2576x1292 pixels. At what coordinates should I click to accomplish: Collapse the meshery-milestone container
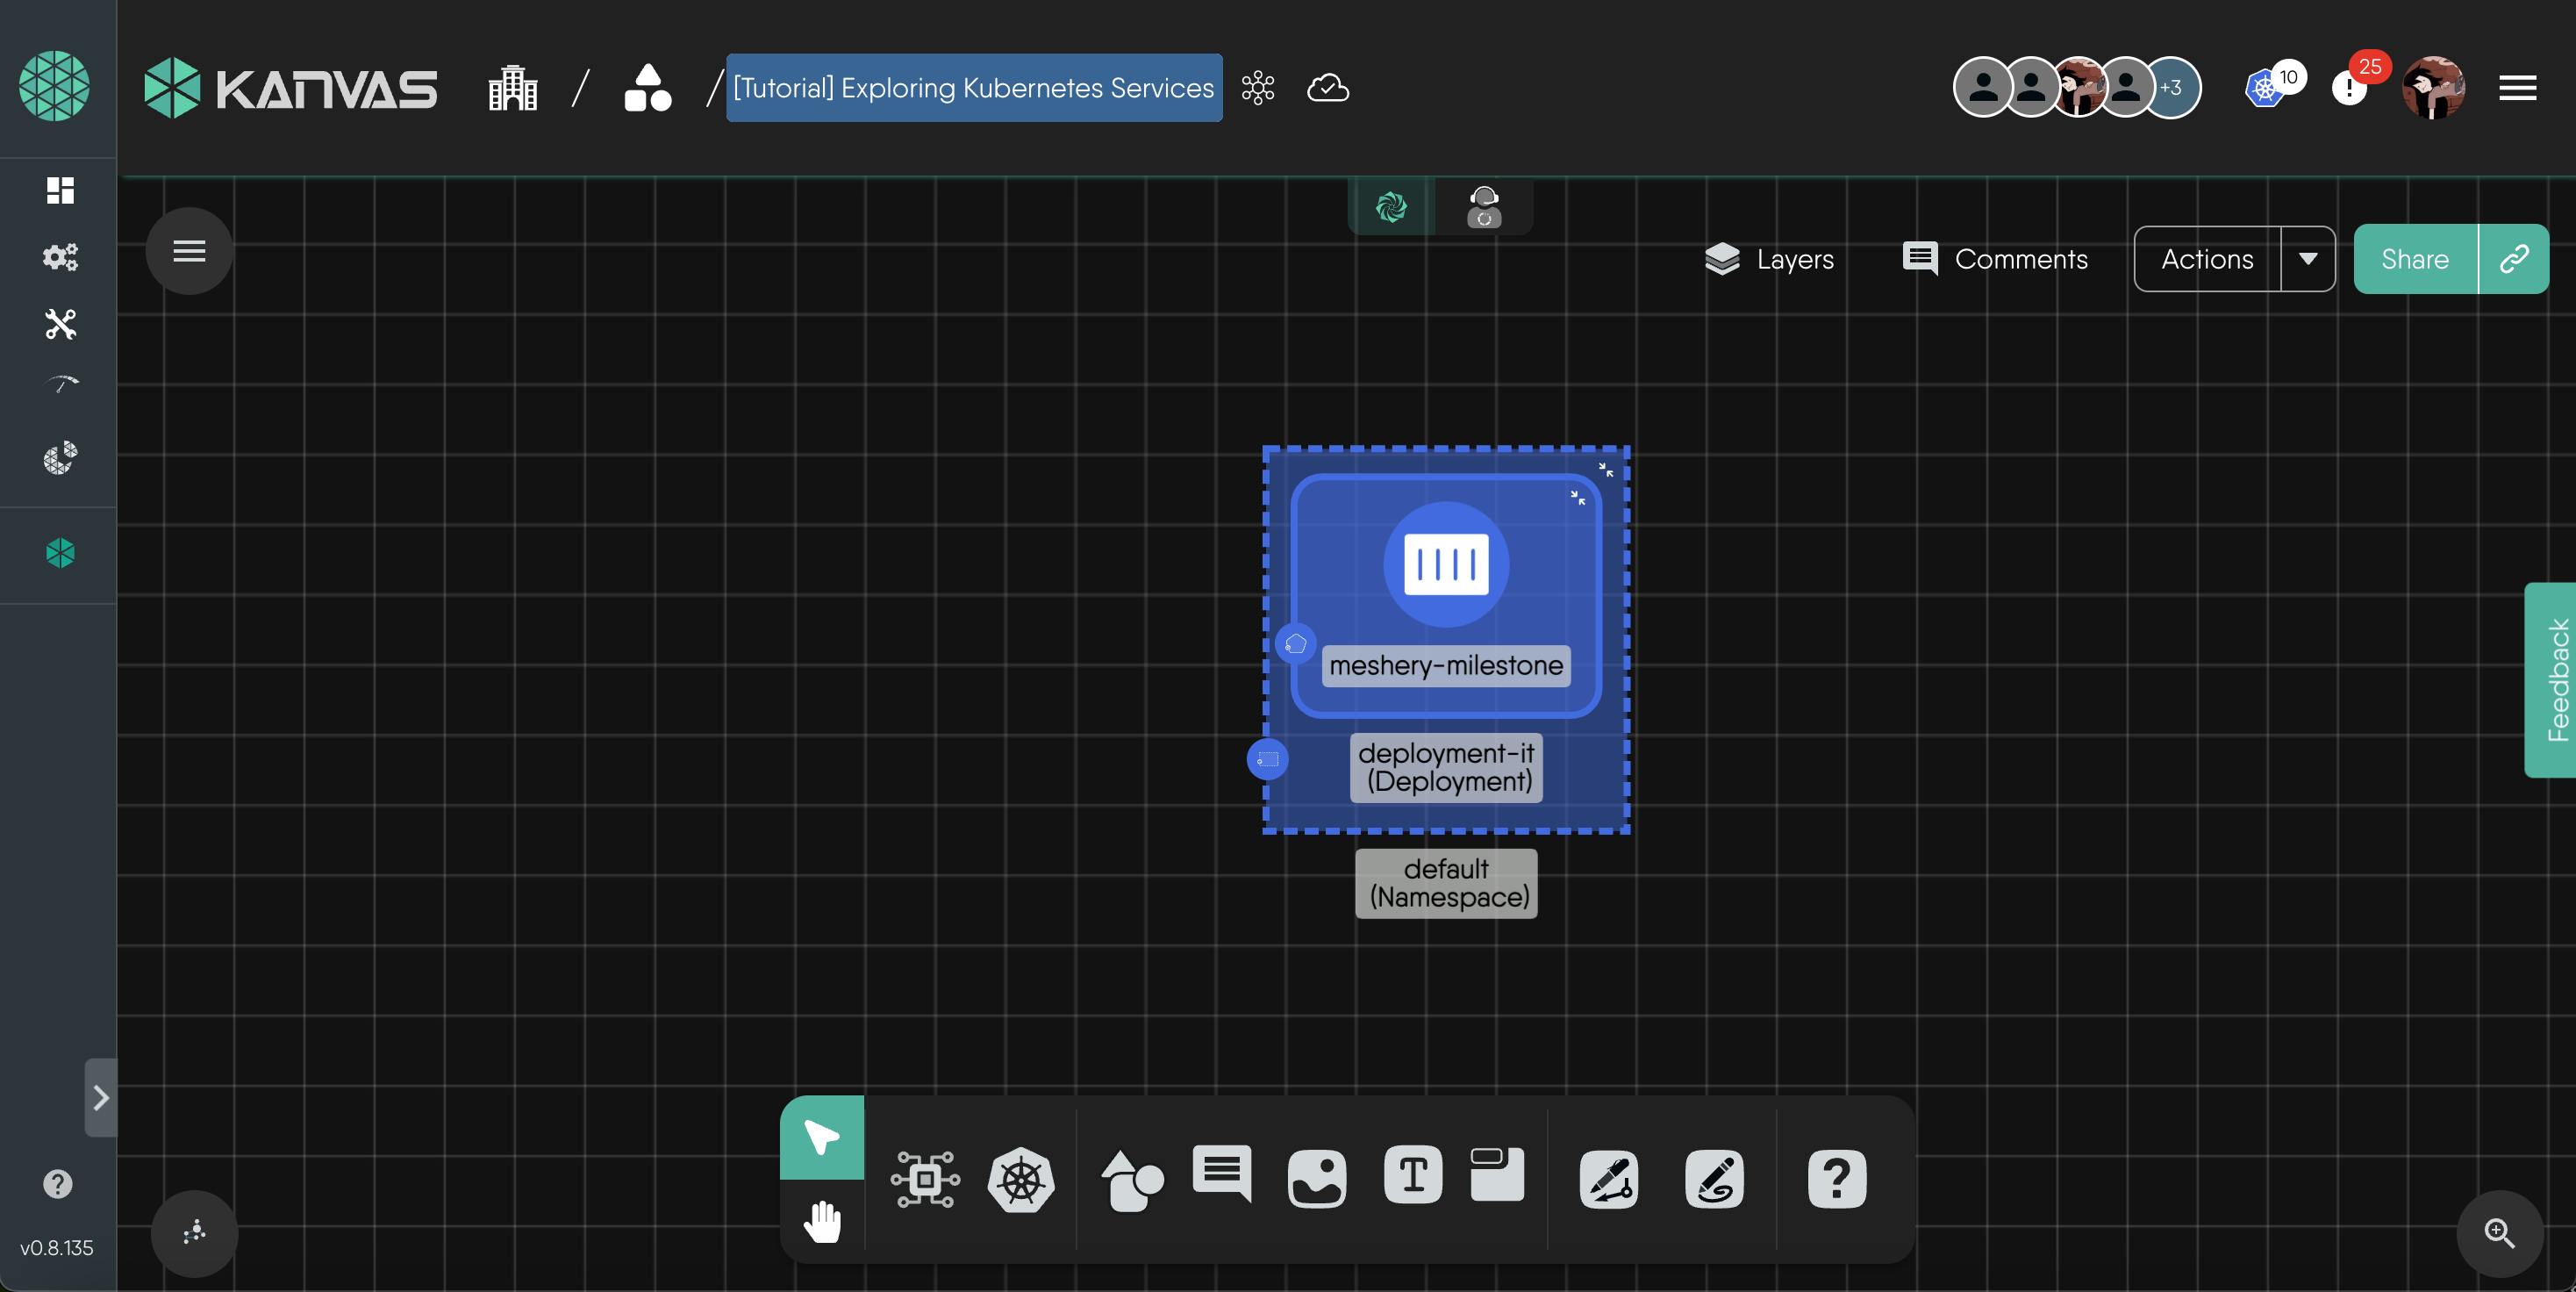[1577, 497]
